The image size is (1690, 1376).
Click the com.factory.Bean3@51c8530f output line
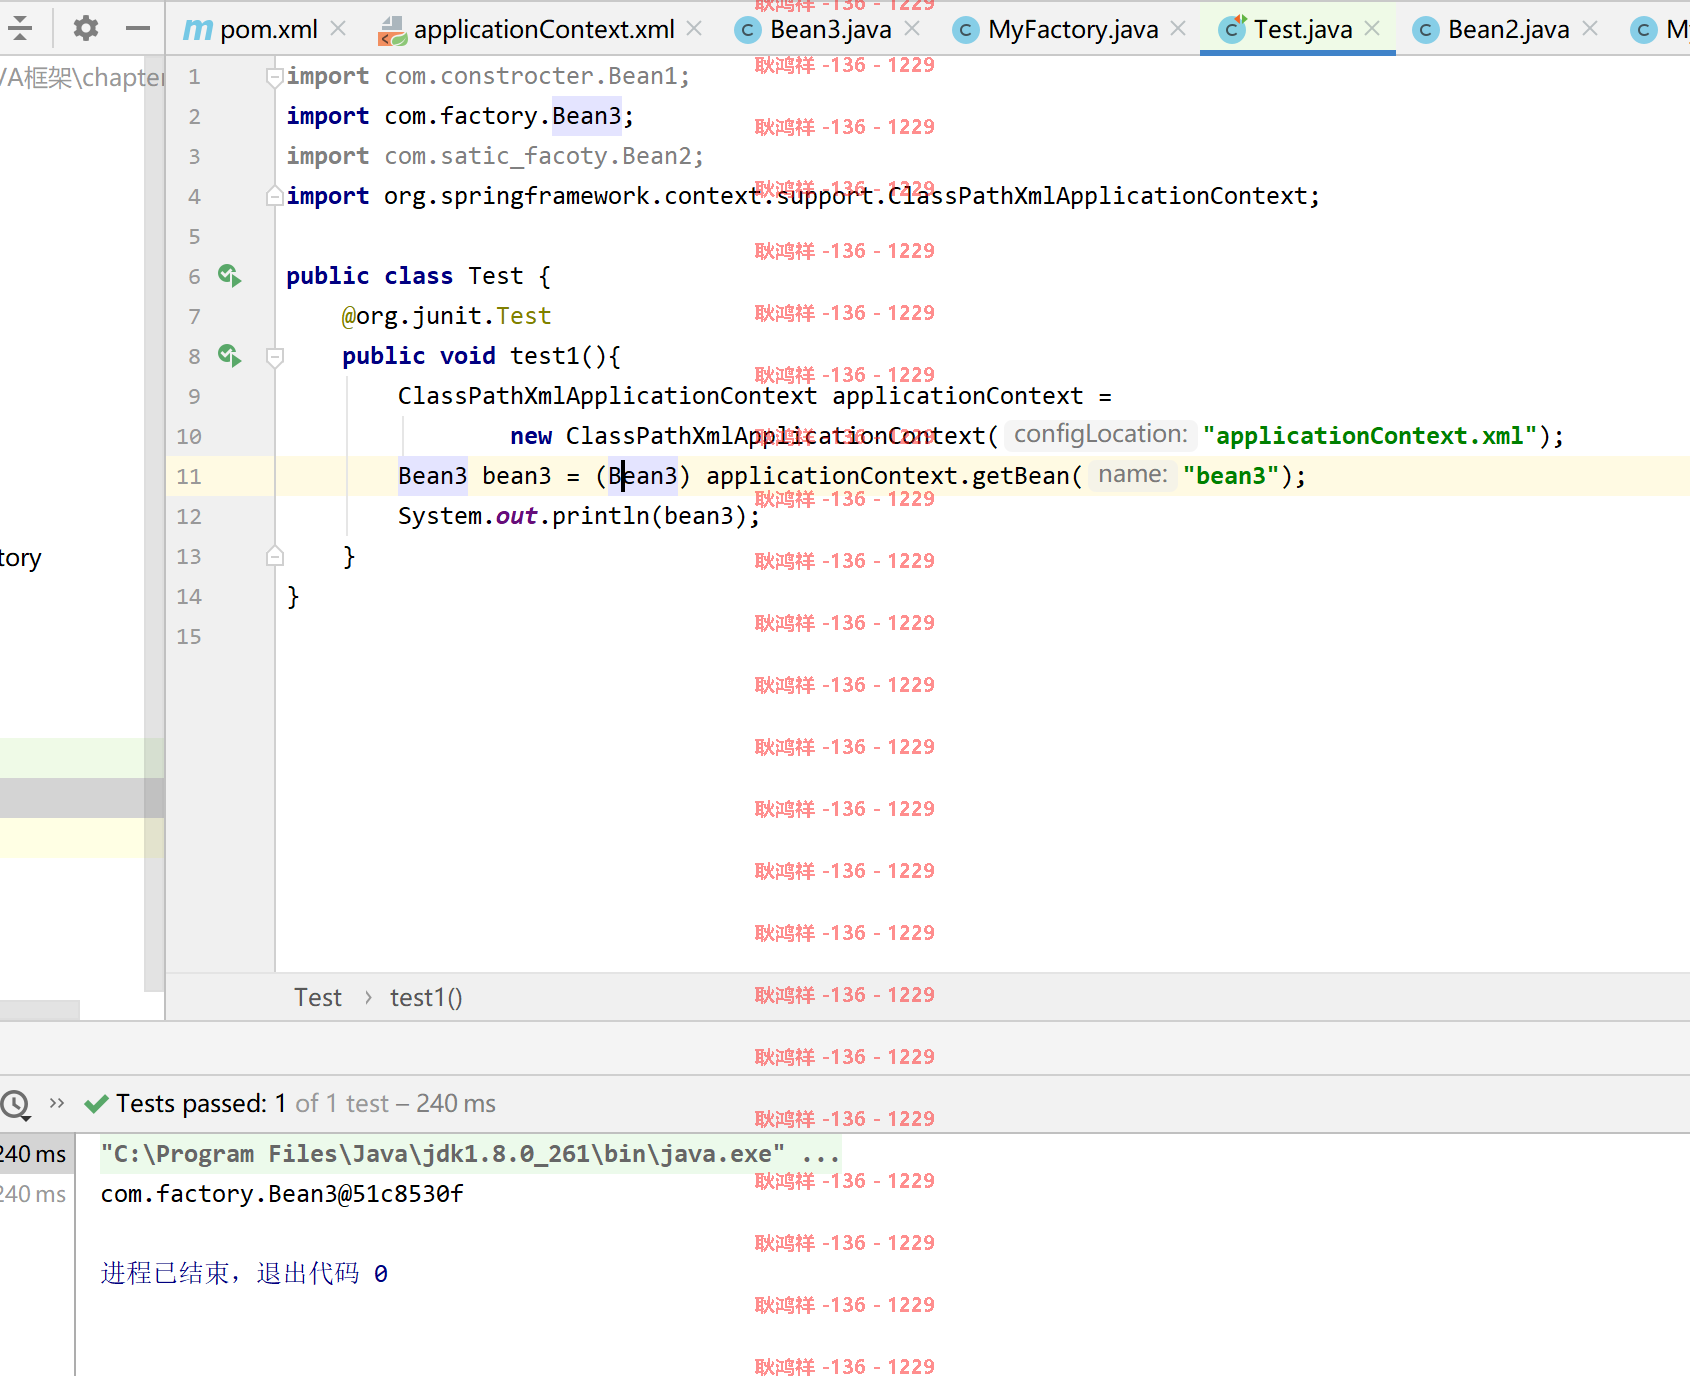point(282,1194)
